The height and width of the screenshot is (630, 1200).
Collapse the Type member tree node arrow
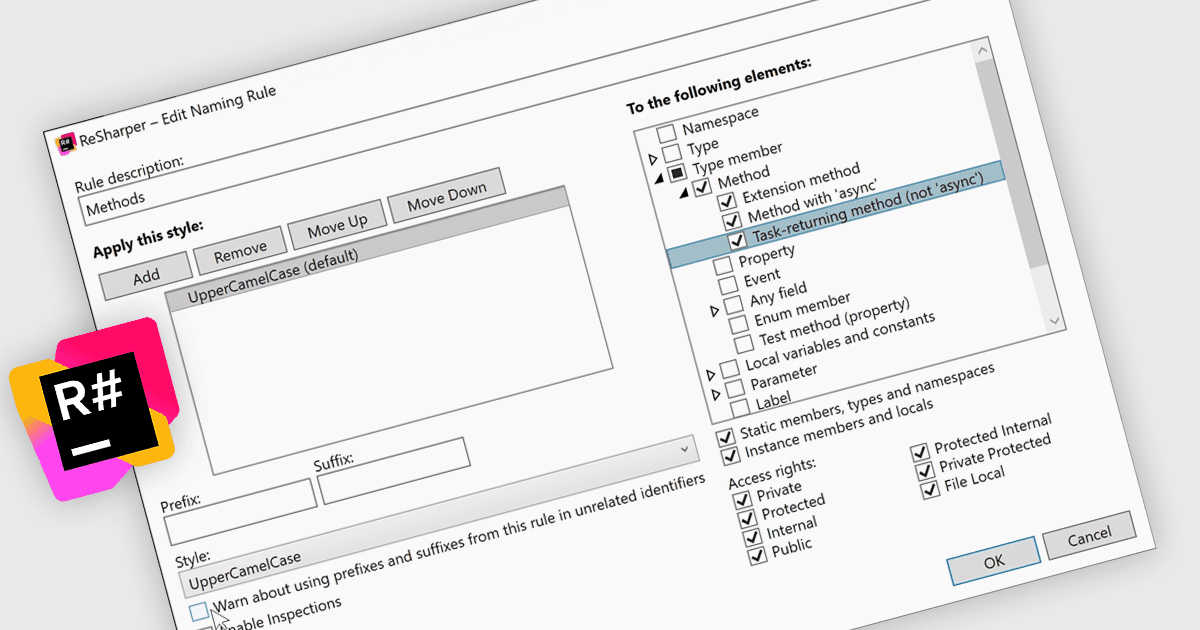[658, 177]
